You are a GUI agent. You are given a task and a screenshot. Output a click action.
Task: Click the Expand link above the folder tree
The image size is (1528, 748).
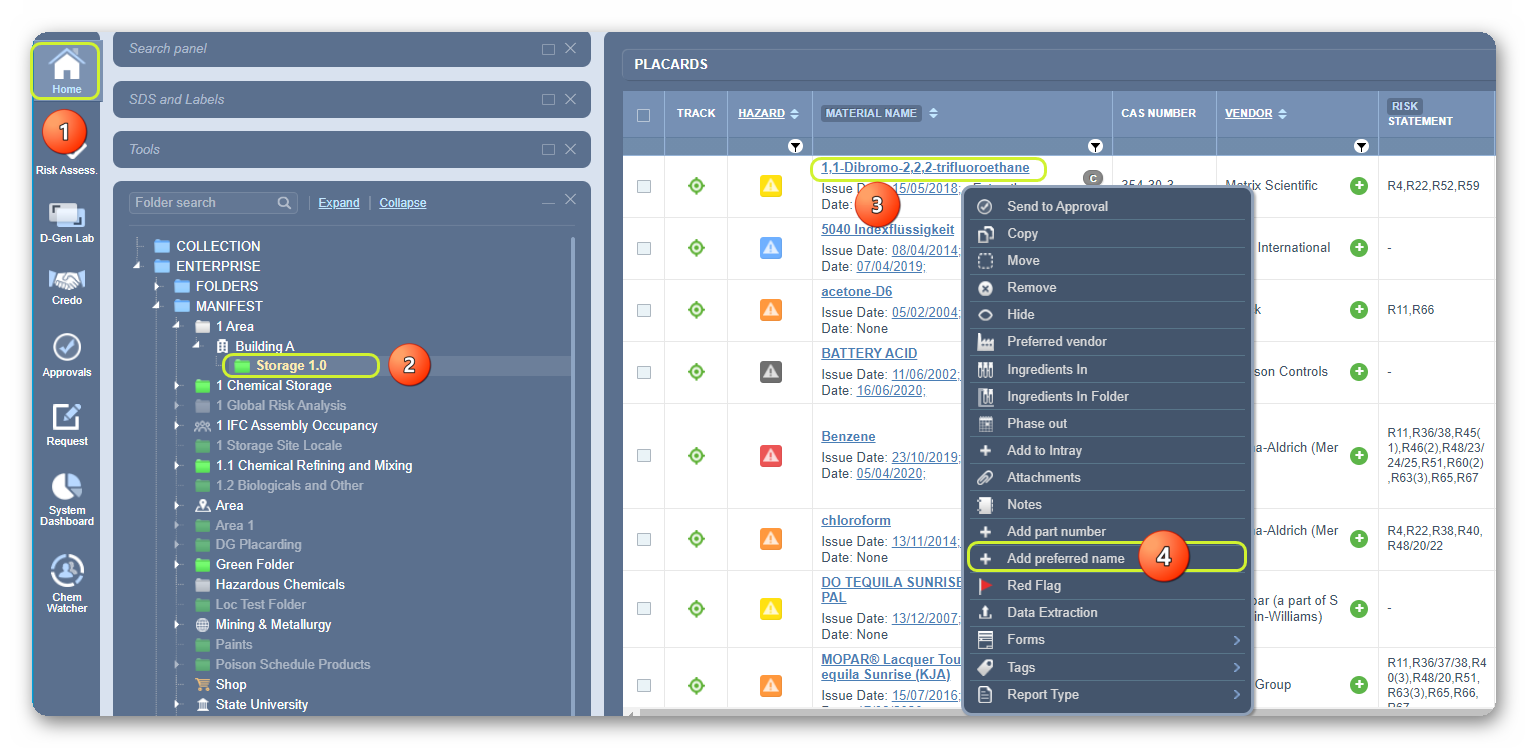(x=339, y=203)
